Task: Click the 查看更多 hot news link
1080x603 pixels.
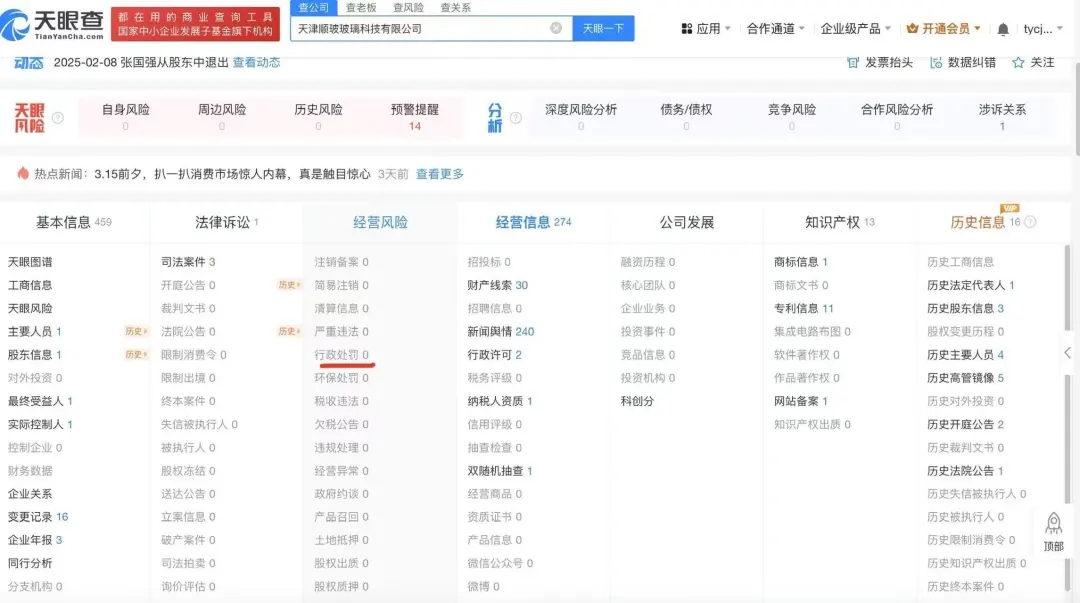Action: [x=439, y=174]
